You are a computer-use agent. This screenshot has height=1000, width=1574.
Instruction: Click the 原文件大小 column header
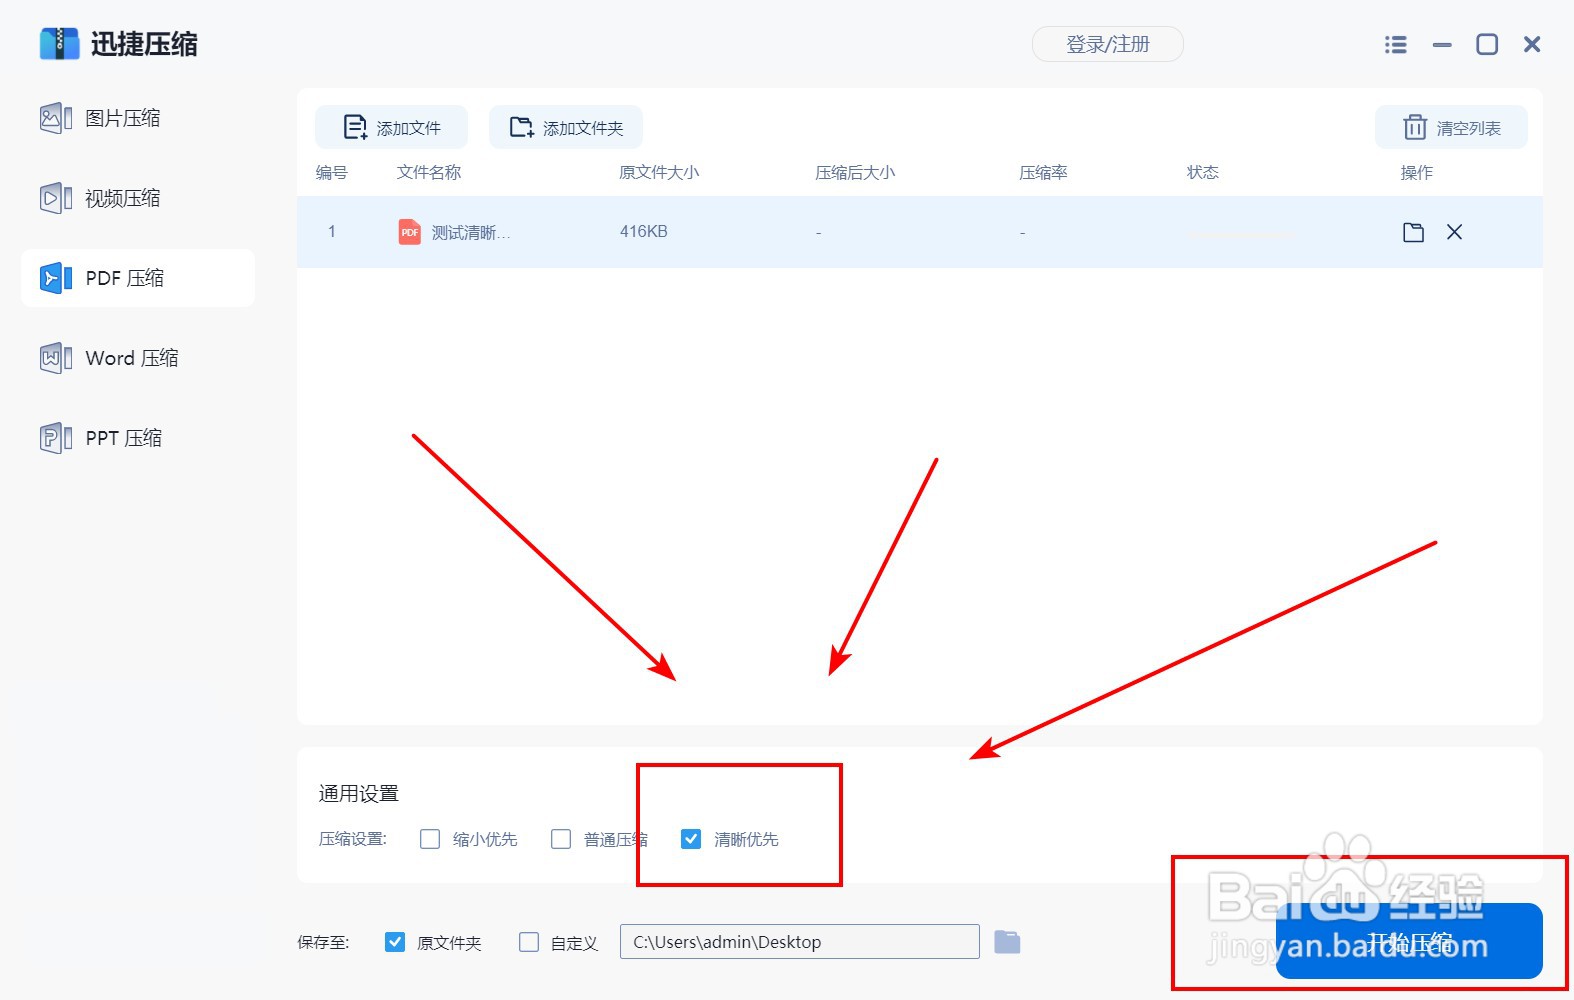point(659,172)
